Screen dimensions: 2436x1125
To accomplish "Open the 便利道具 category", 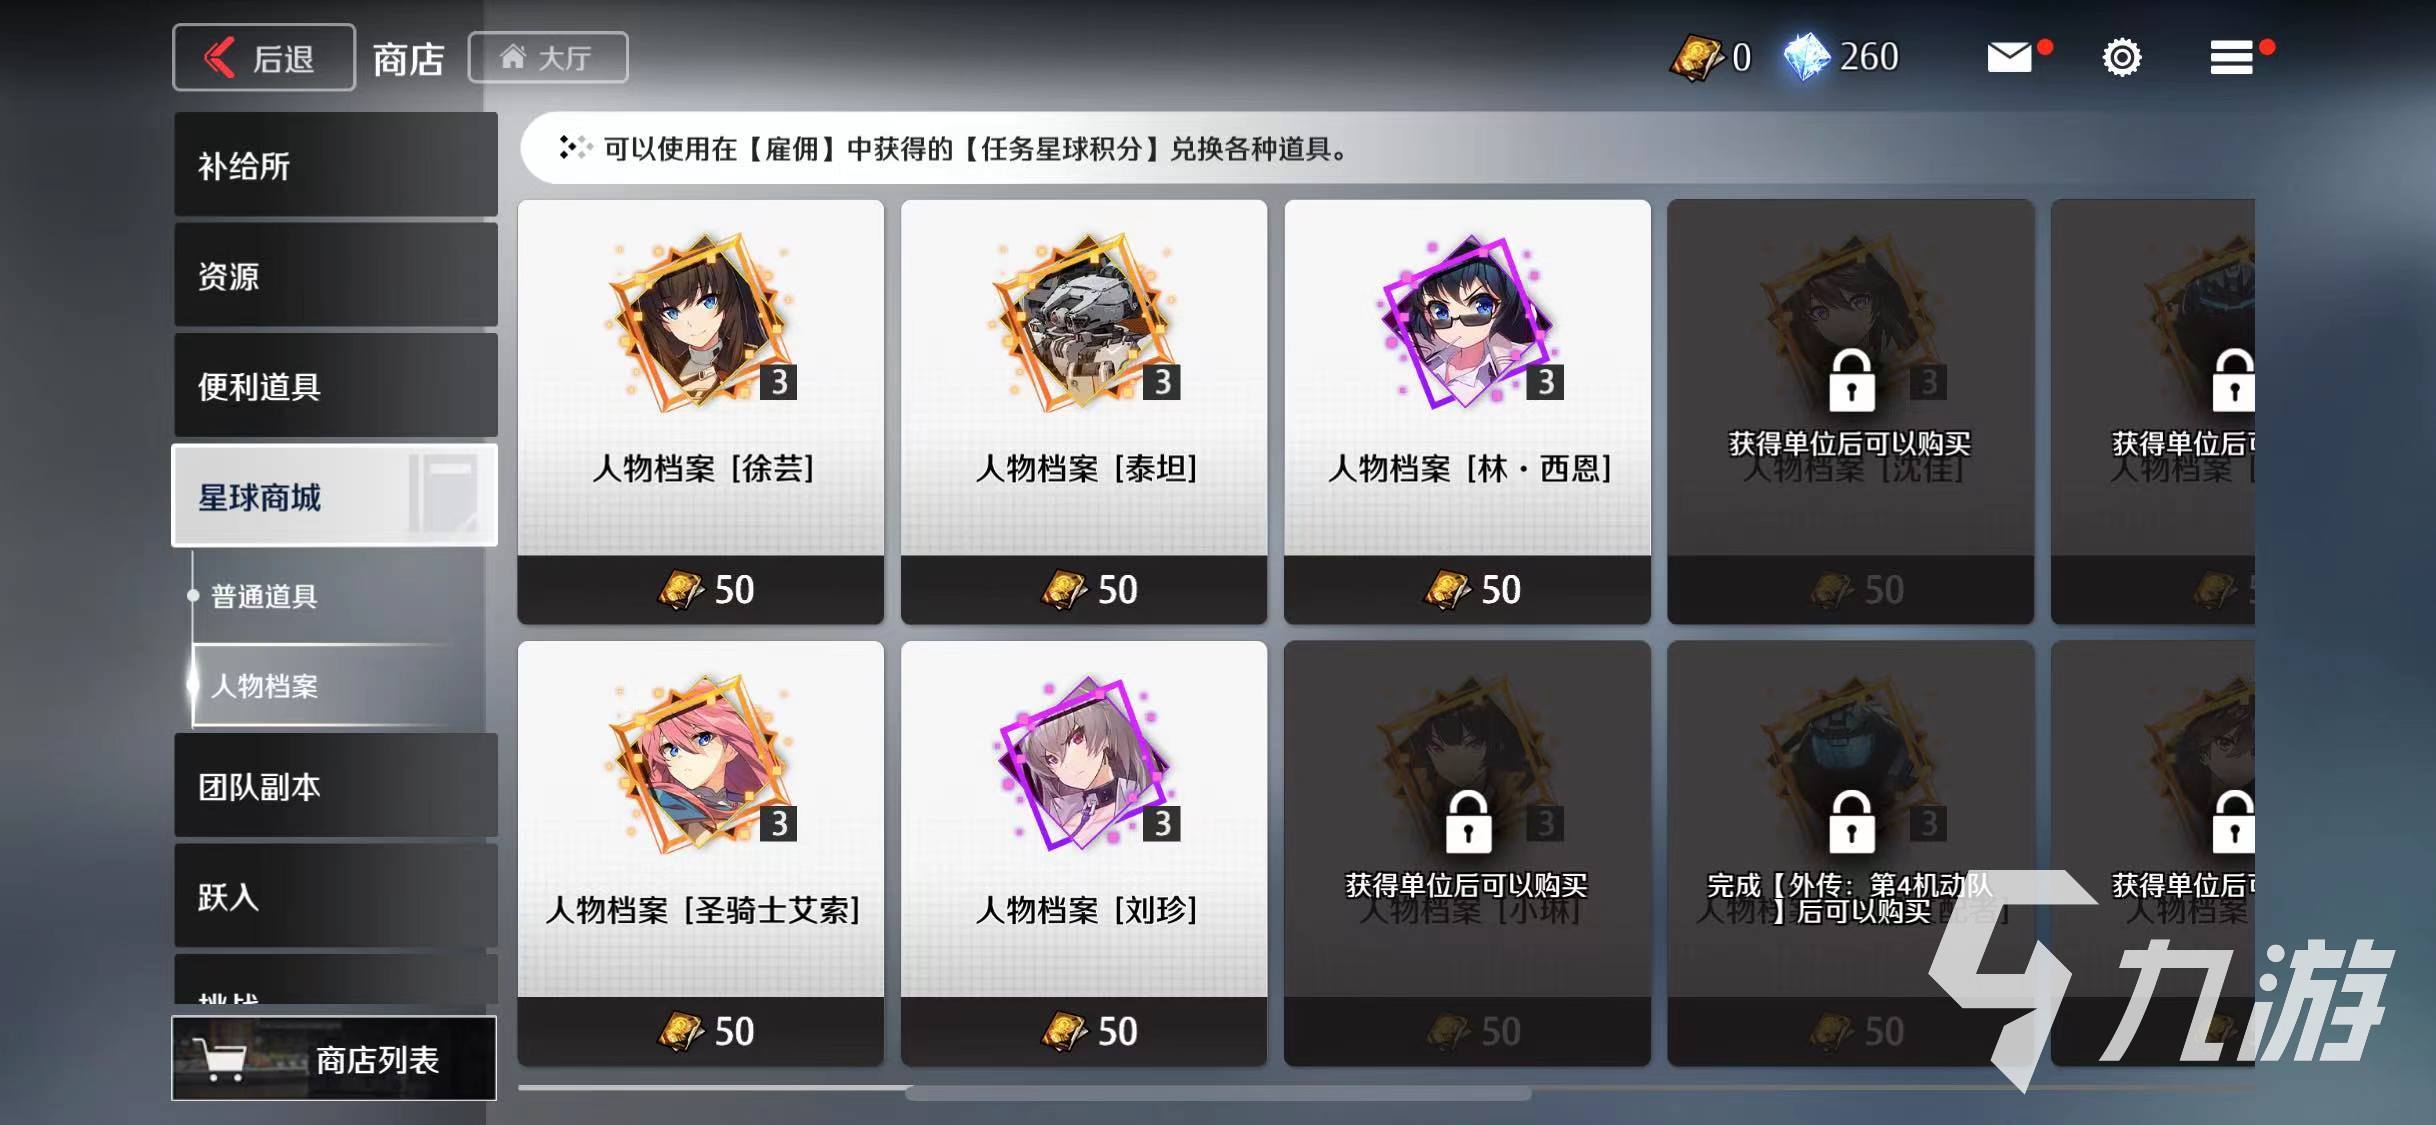I will pos(336,386).
